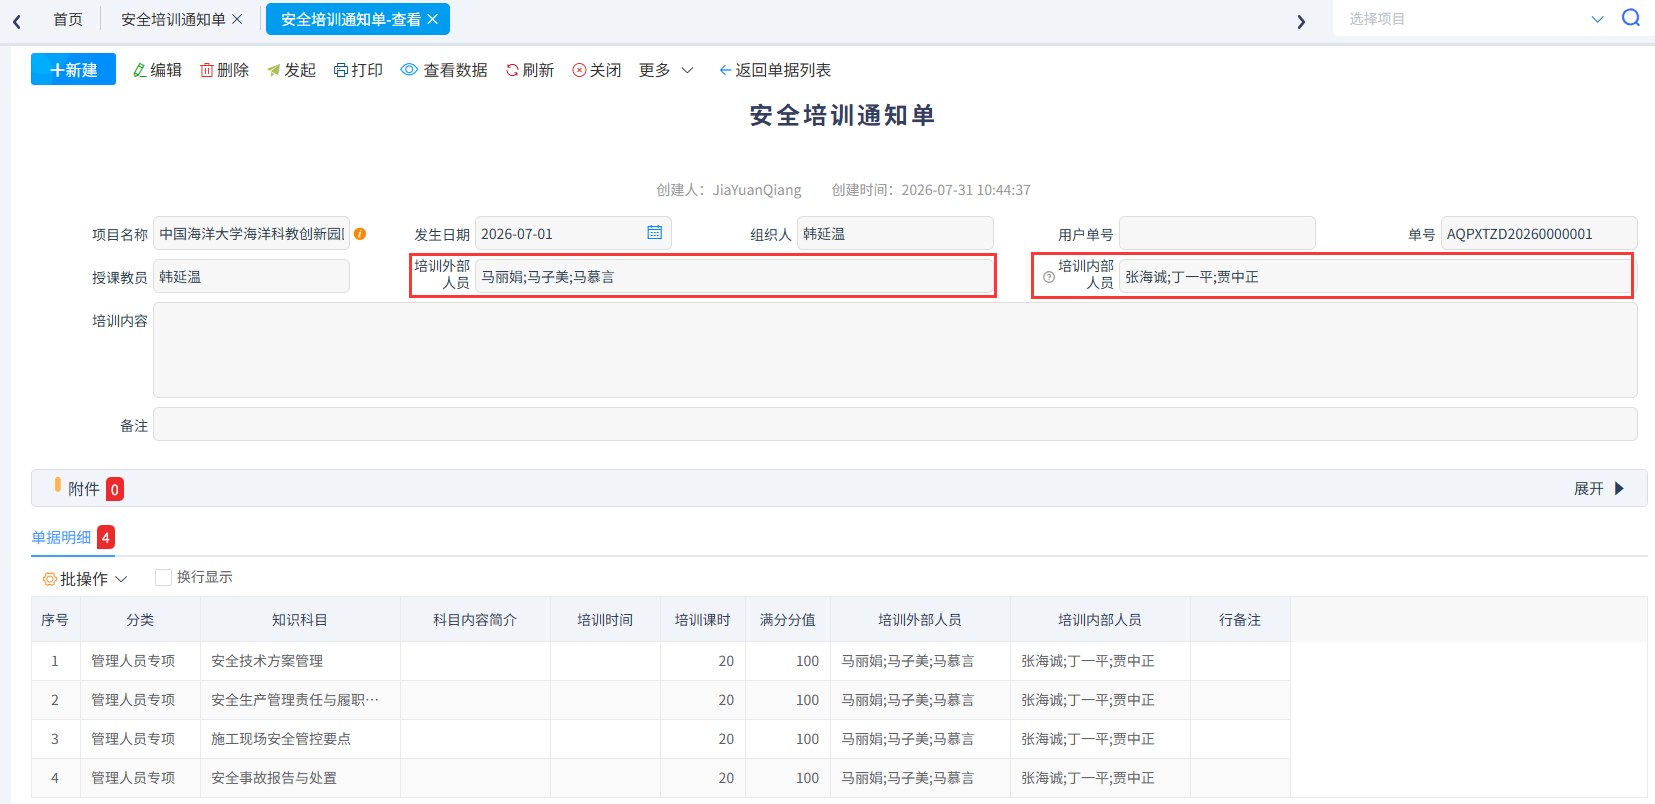The width and height of the screenshot is (1655, 804).
Task: Click the 组织人 field showing 韩延温
Action: pos(895,234)
